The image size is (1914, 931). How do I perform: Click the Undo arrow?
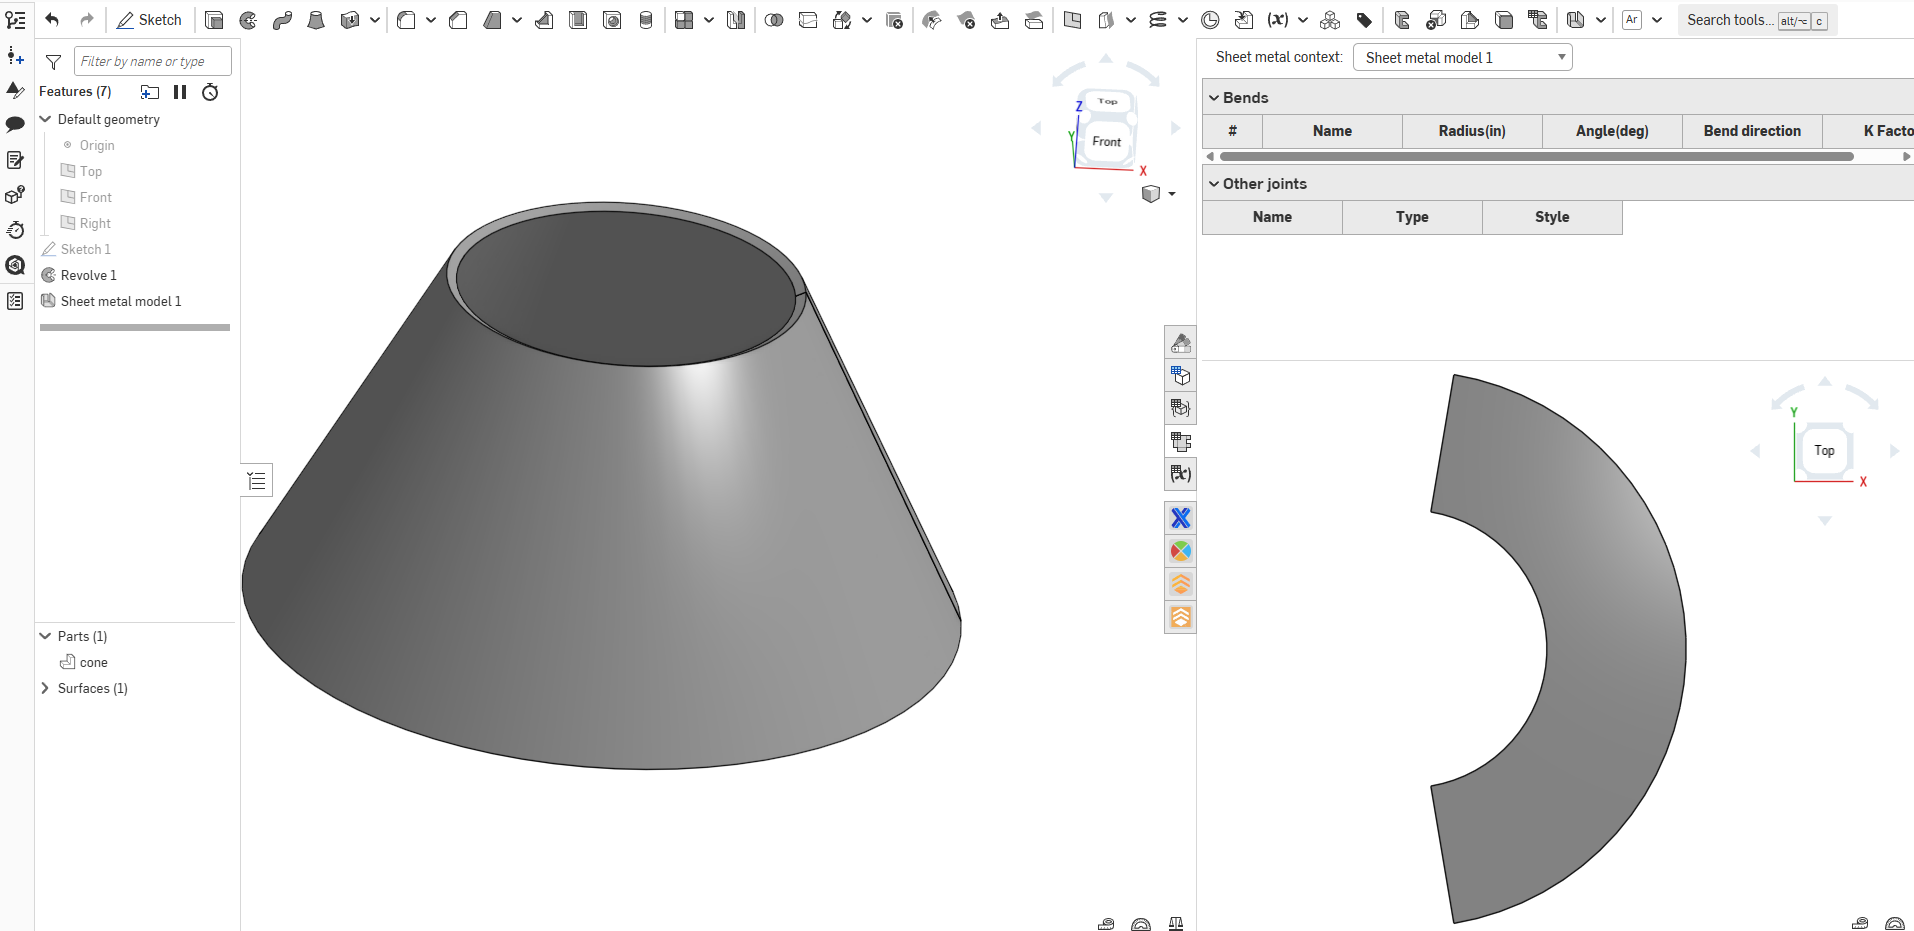pos(52,20)
